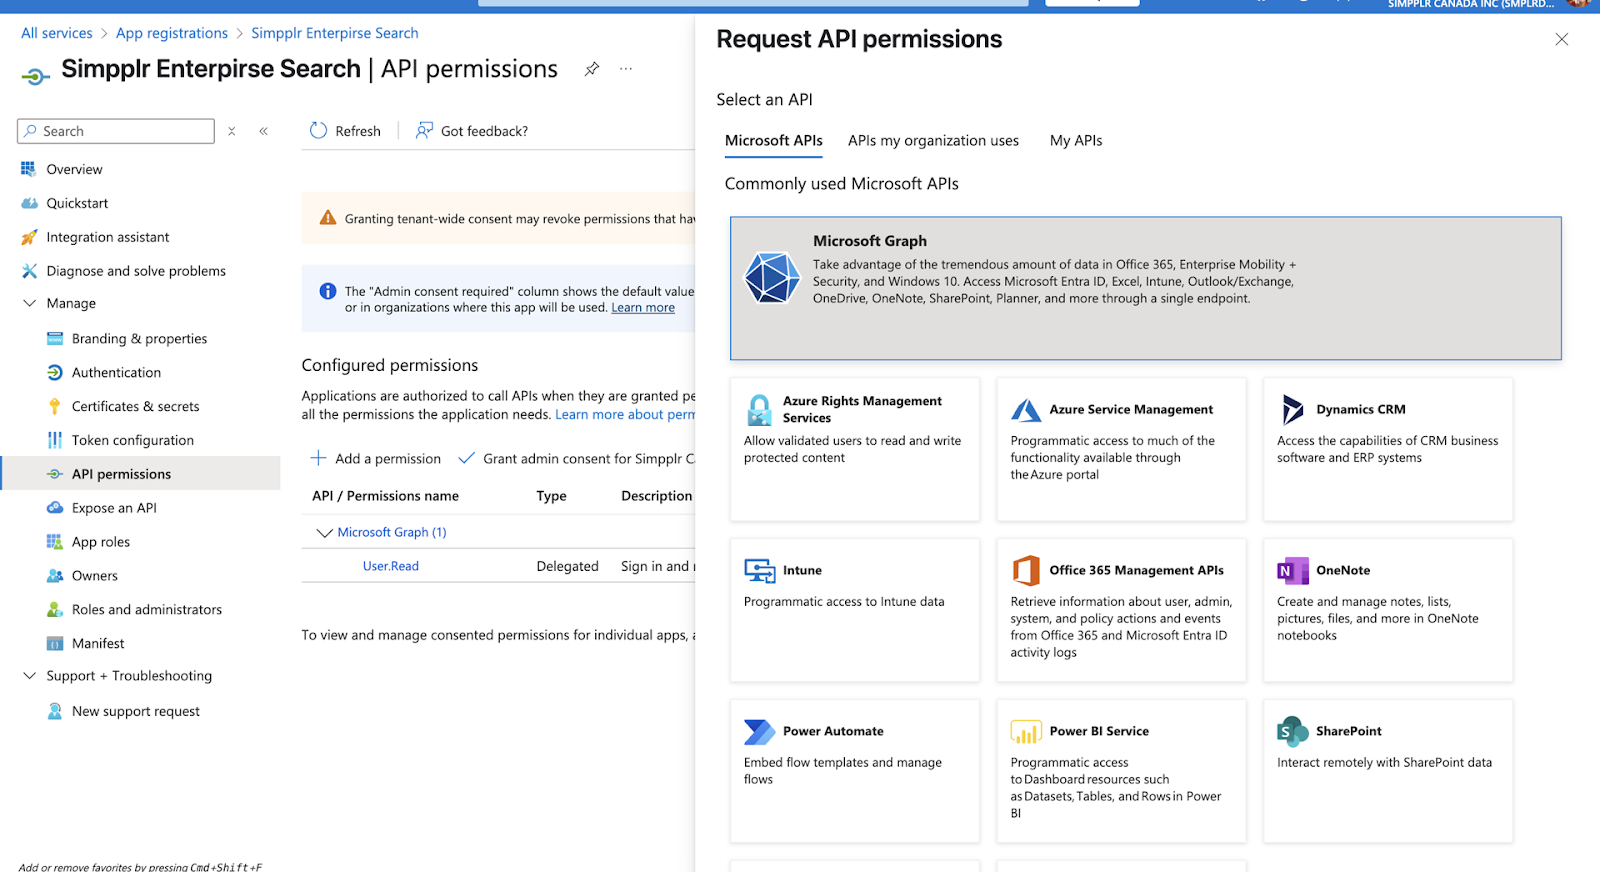Pin the API permissions page
Image resolution: width=1600 pixels, height=872 pixels.
click(x=592, y=69)
